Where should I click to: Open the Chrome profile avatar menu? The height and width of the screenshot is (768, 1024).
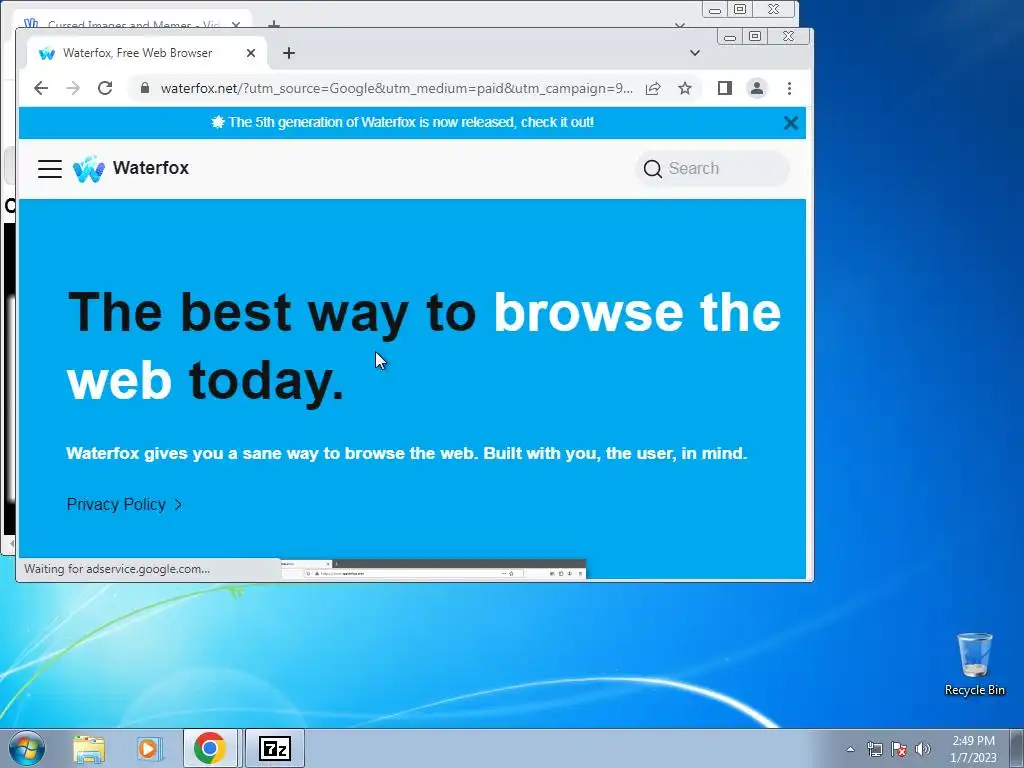click(x=757, y=88)
